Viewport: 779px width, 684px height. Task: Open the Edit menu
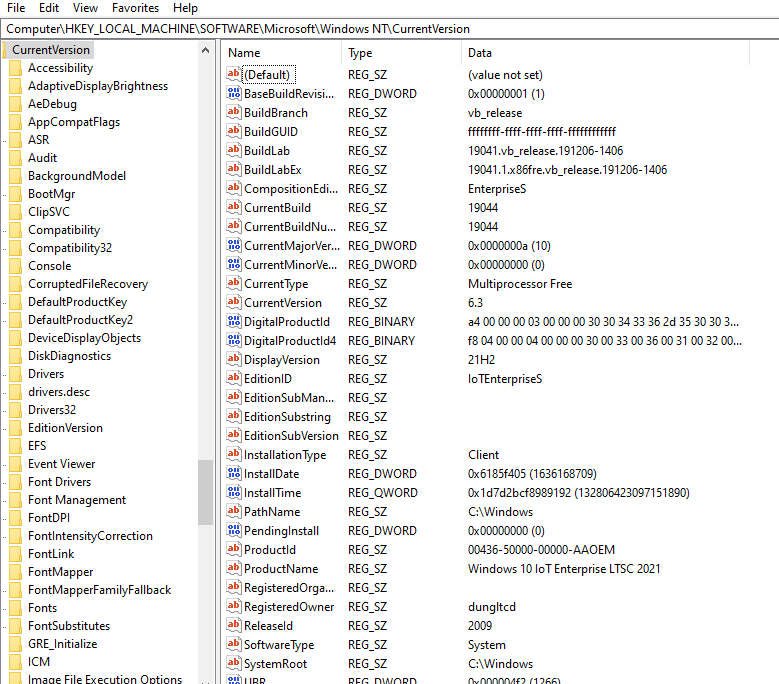[49, 8]
